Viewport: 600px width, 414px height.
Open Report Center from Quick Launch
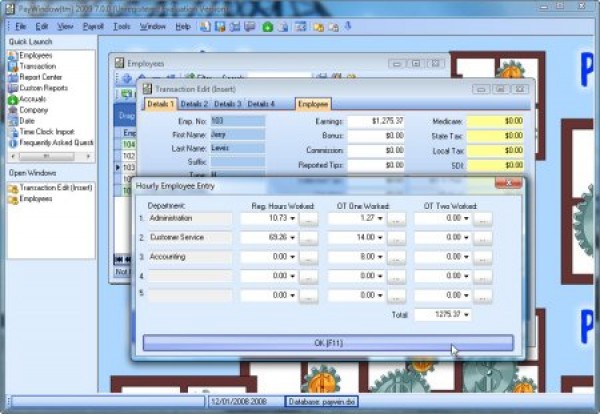point(35,77)
